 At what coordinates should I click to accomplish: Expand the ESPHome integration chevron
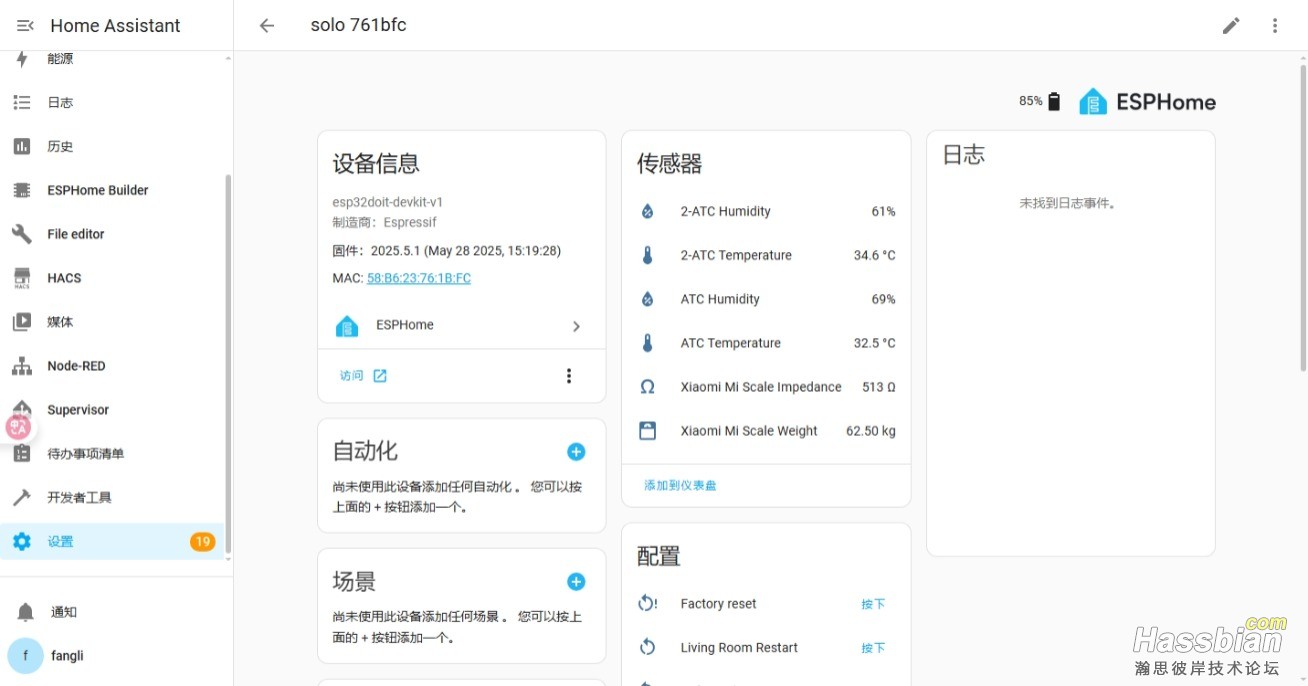point(576,326)
